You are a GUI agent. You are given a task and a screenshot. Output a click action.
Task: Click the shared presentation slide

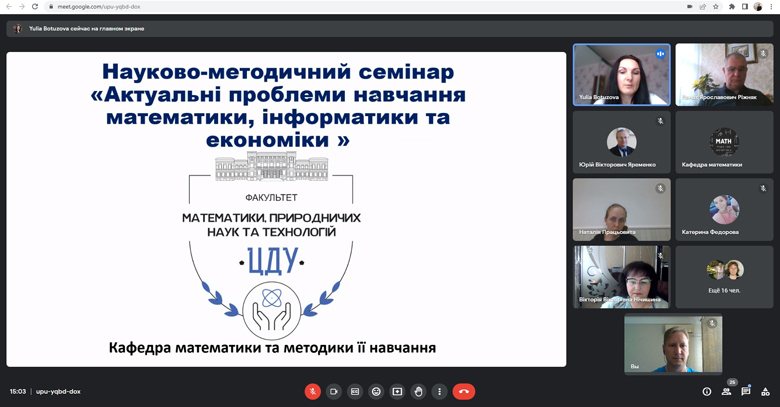pos(286,209)
